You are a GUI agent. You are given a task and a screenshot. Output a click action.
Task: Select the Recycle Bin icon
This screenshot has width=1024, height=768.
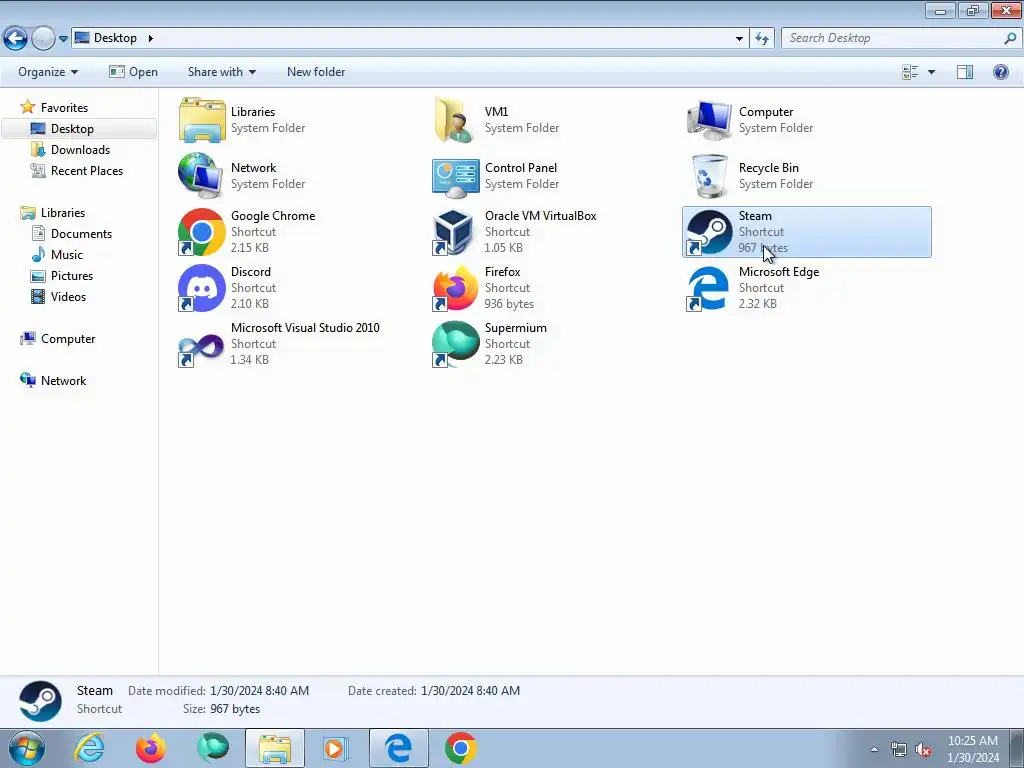(x=710, y=176)
